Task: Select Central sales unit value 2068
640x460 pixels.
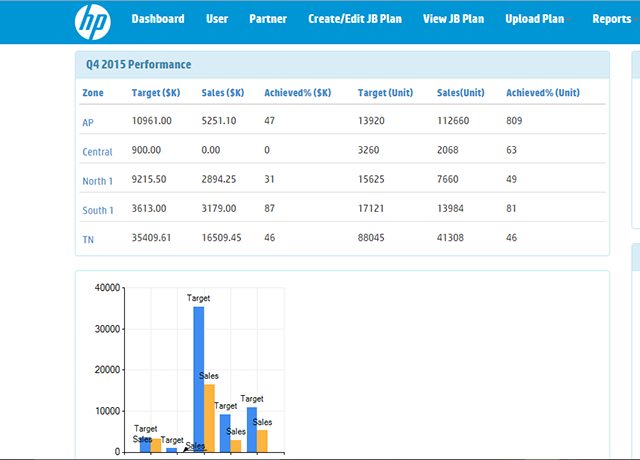Action: [x=448, y=150]
